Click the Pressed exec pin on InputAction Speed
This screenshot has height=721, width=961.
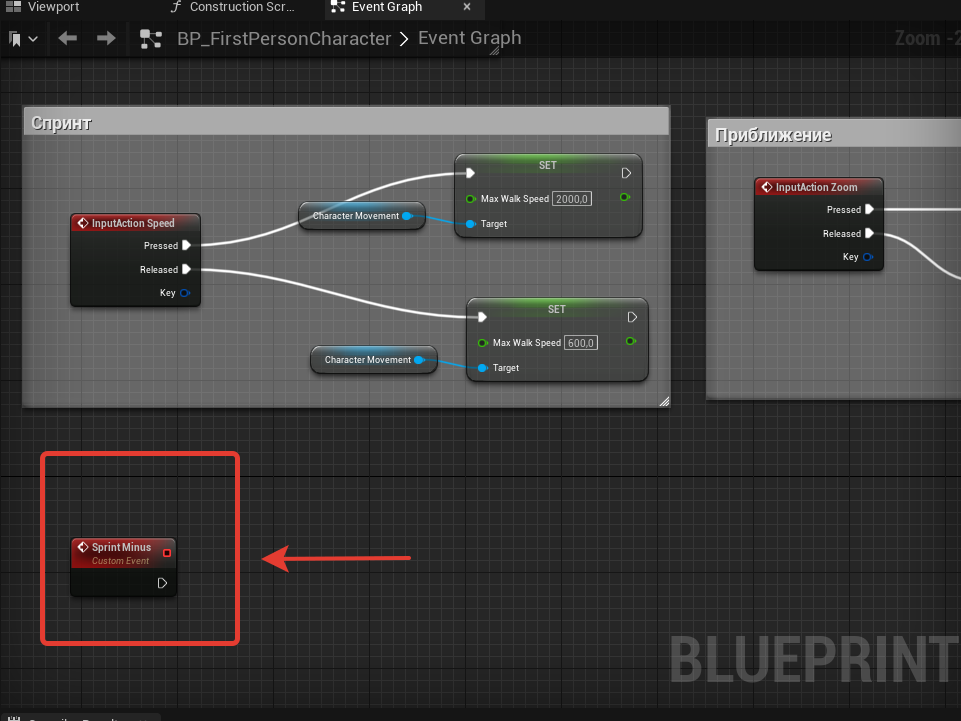pos(186,245)
